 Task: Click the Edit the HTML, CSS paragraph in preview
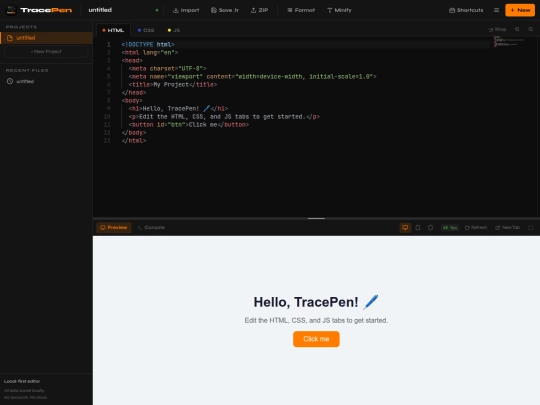point(316,320)
